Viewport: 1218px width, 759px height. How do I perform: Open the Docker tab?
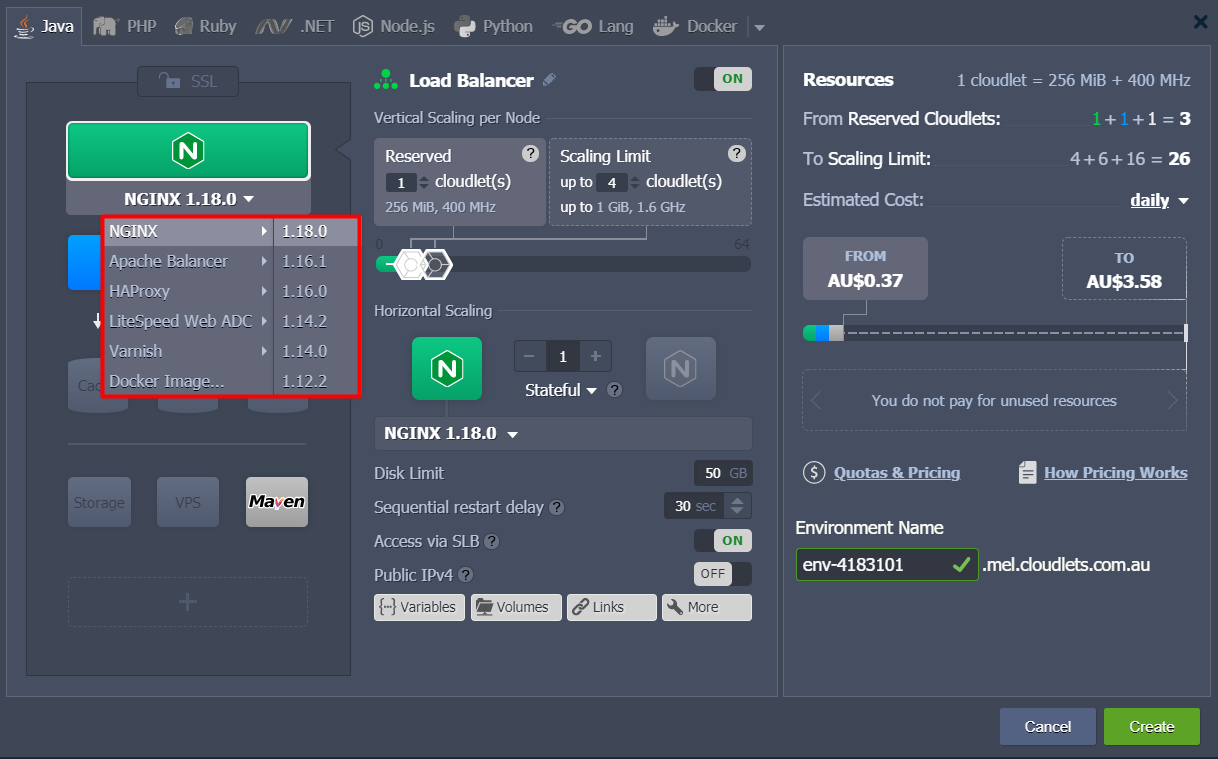(x=695, y=26)
